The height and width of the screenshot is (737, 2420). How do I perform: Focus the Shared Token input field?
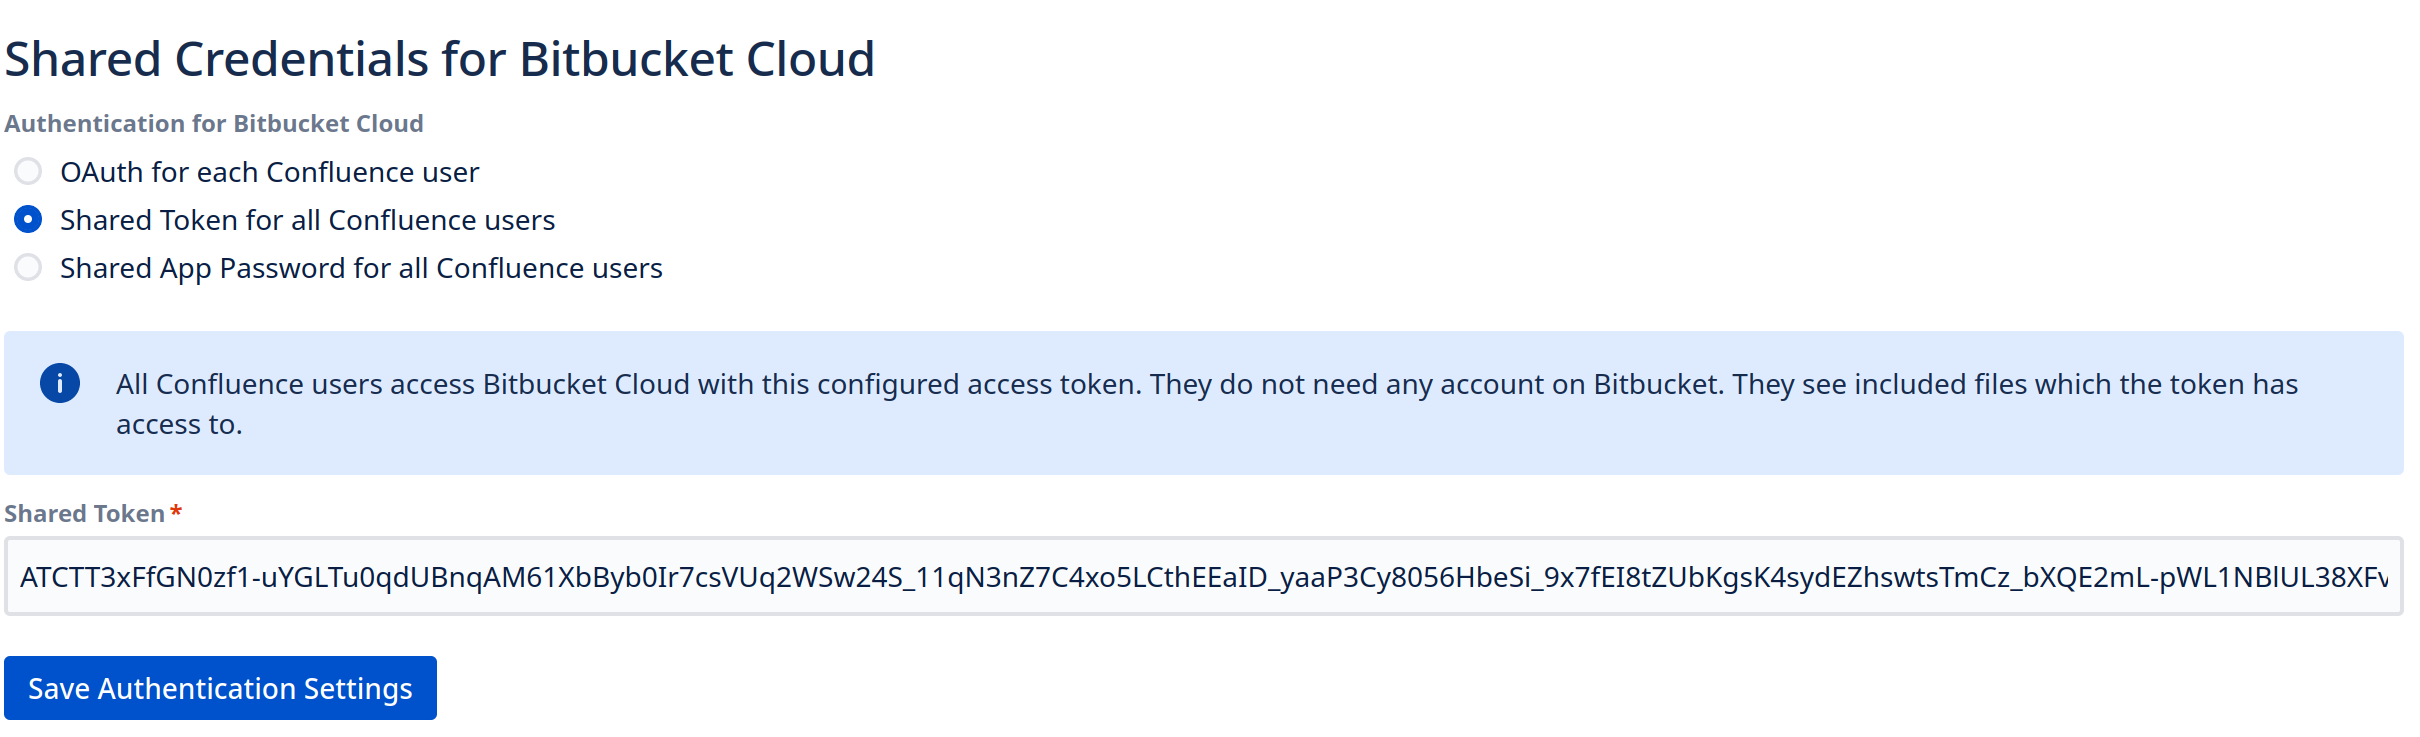tap(1203, 576)
